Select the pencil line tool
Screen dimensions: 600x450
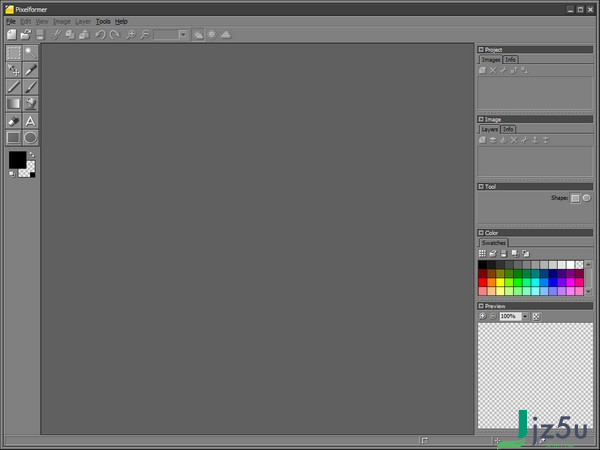pyautogui.click(x=13, y=86)
